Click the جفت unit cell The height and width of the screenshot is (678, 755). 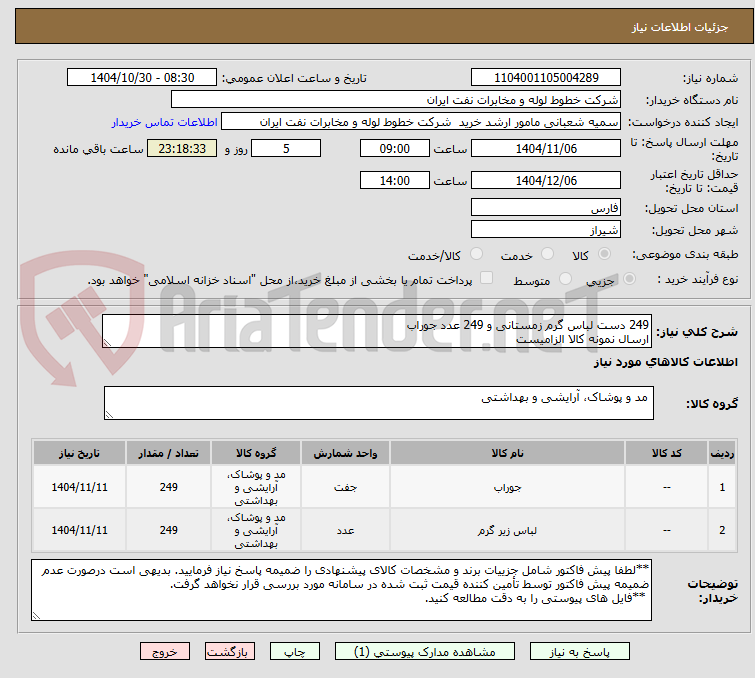pos(345,487)
